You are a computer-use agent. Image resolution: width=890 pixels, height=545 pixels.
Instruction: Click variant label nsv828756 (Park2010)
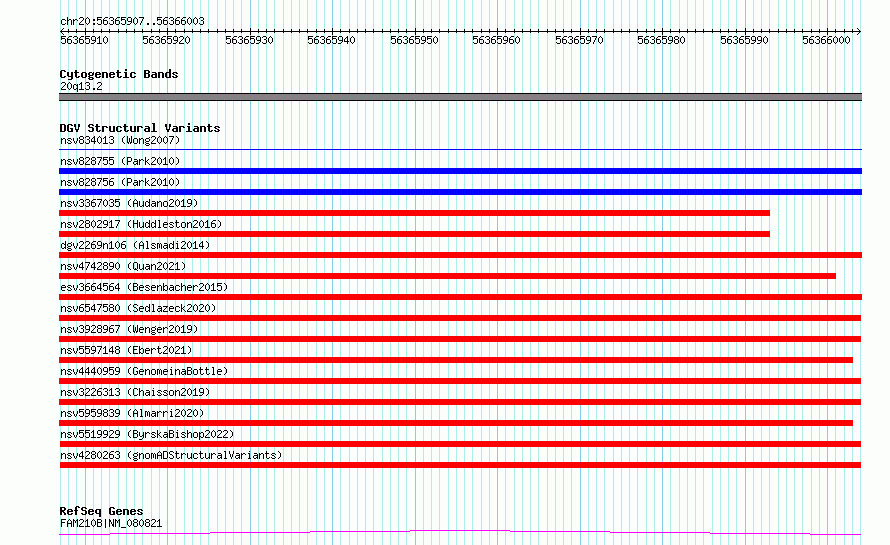point(120,182)
